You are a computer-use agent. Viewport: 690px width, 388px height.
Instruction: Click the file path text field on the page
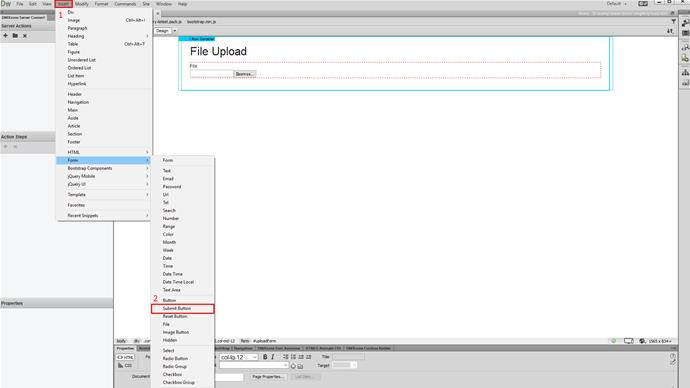tap(212, 74)
